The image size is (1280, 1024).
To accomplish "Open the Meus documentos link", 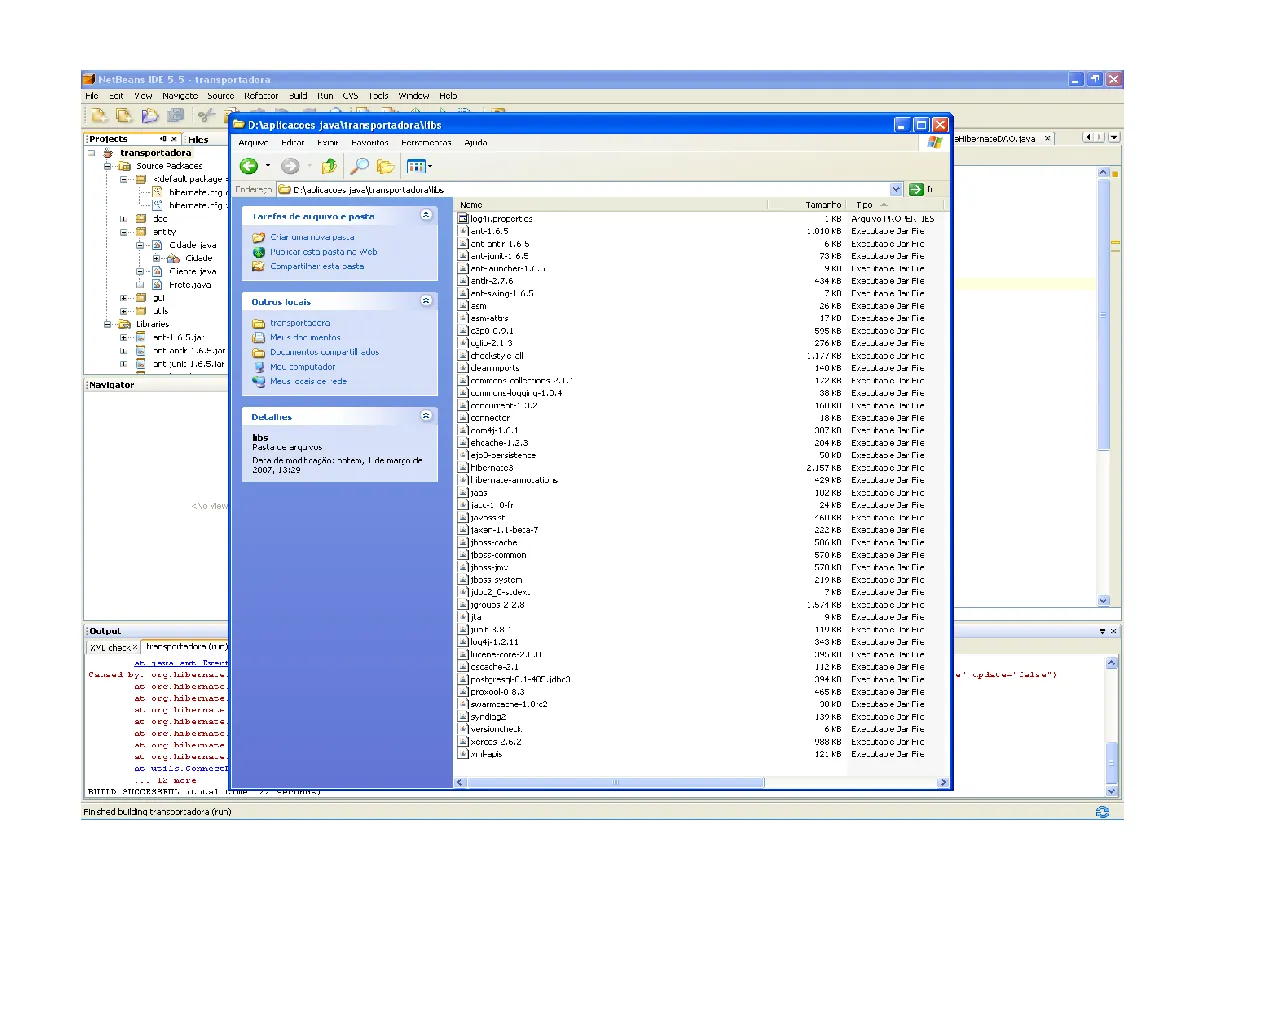I will click(x=305, y=338).
